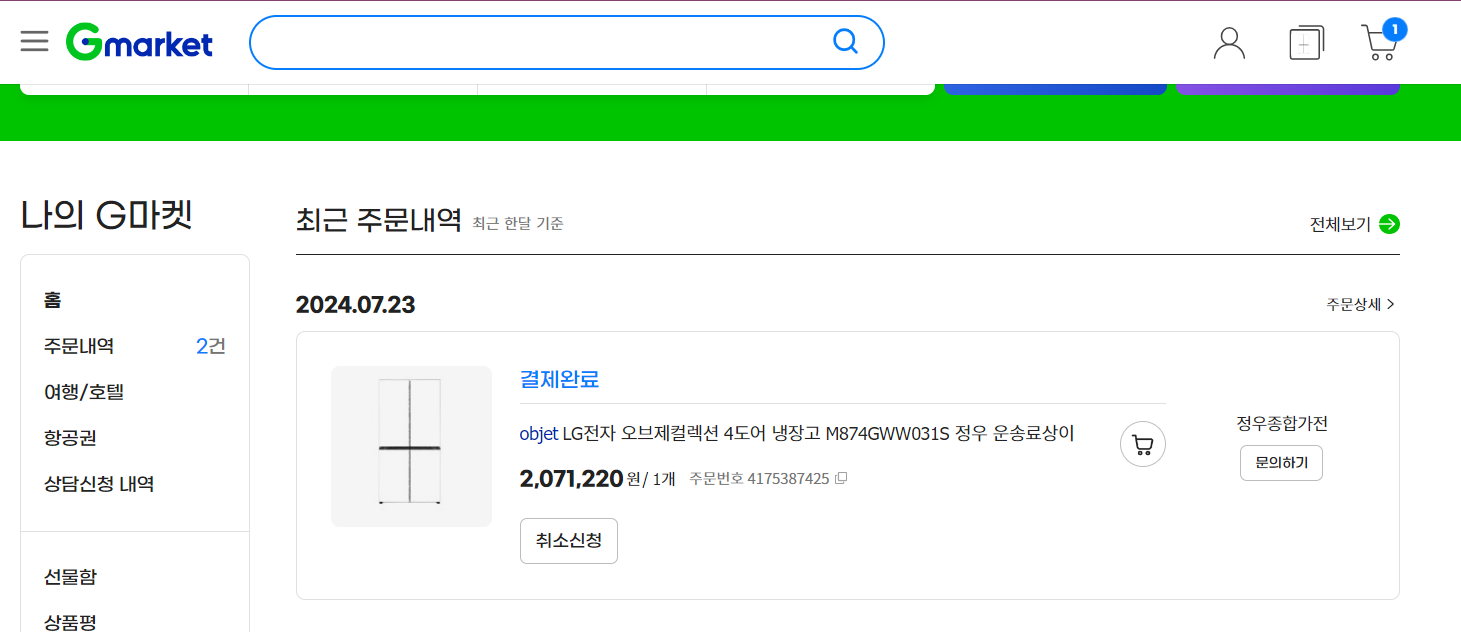Open 주문상세 for order 2024.07.23
The image size is (1461, 632).
pos(1361,304)
